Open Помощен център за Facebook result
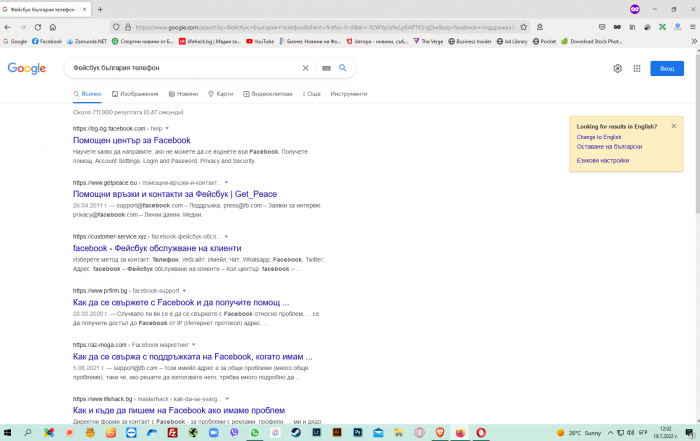This screenshot has width=700, height=441. [132, 140]
